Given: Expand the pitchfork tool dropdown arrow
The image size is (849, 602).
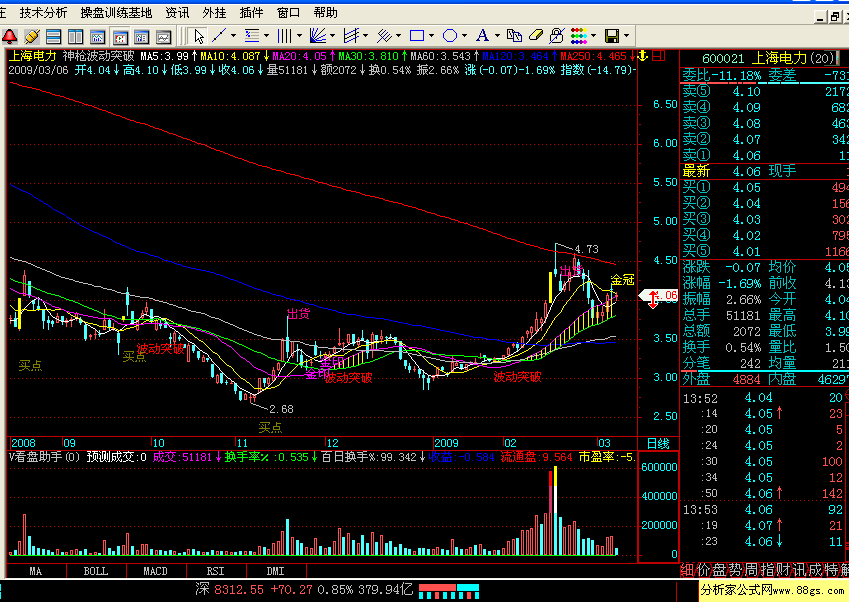Looking at the screenshot, I should (x=365, y=36).
